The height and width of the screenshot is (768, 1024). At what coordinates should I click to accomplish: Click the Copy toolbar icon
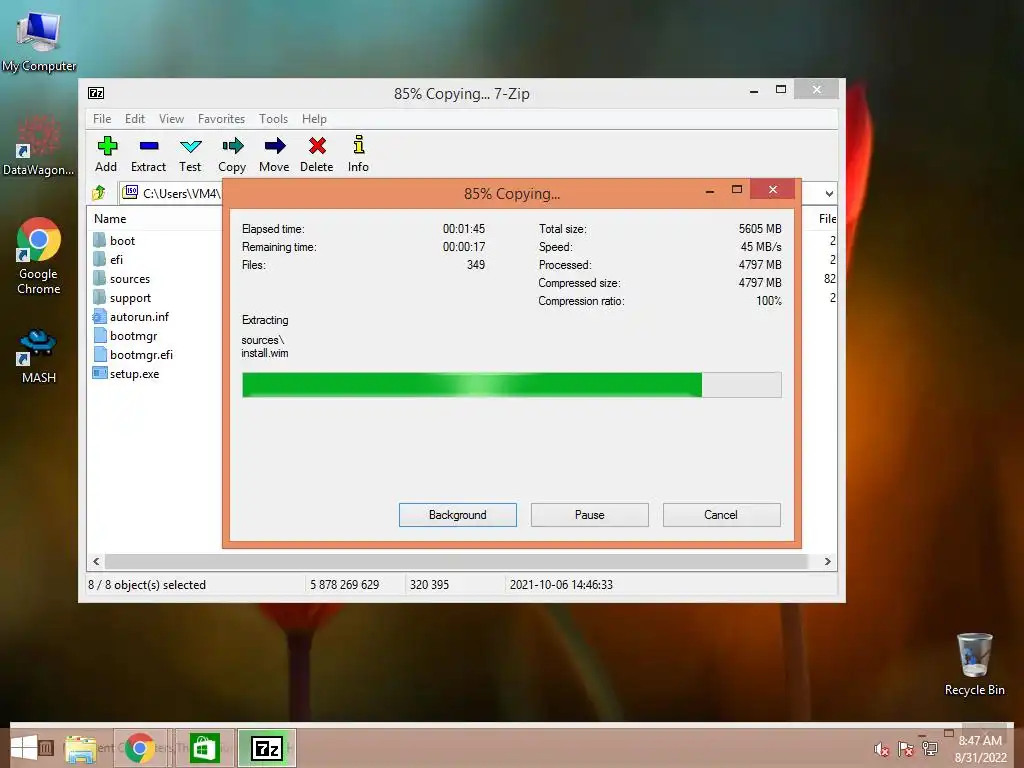point(232,154)
